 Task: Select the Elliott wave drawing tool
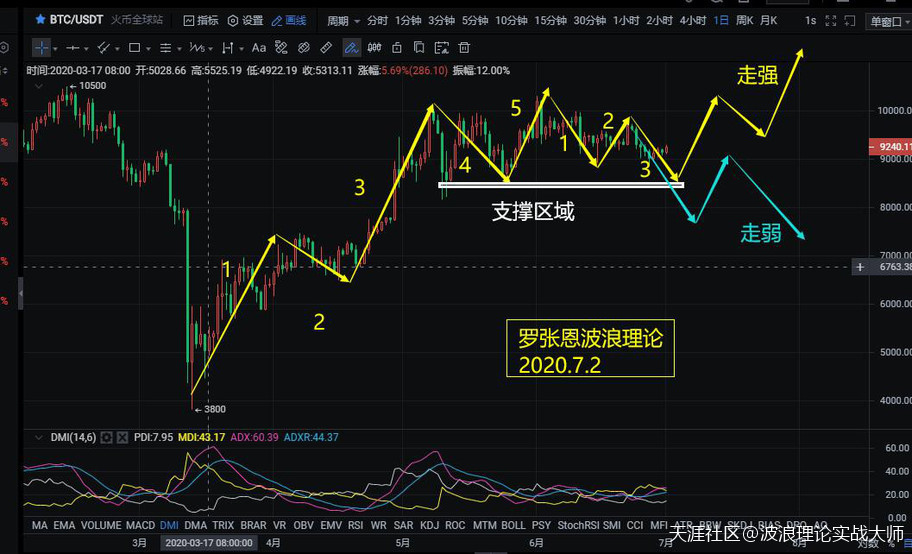197,48
